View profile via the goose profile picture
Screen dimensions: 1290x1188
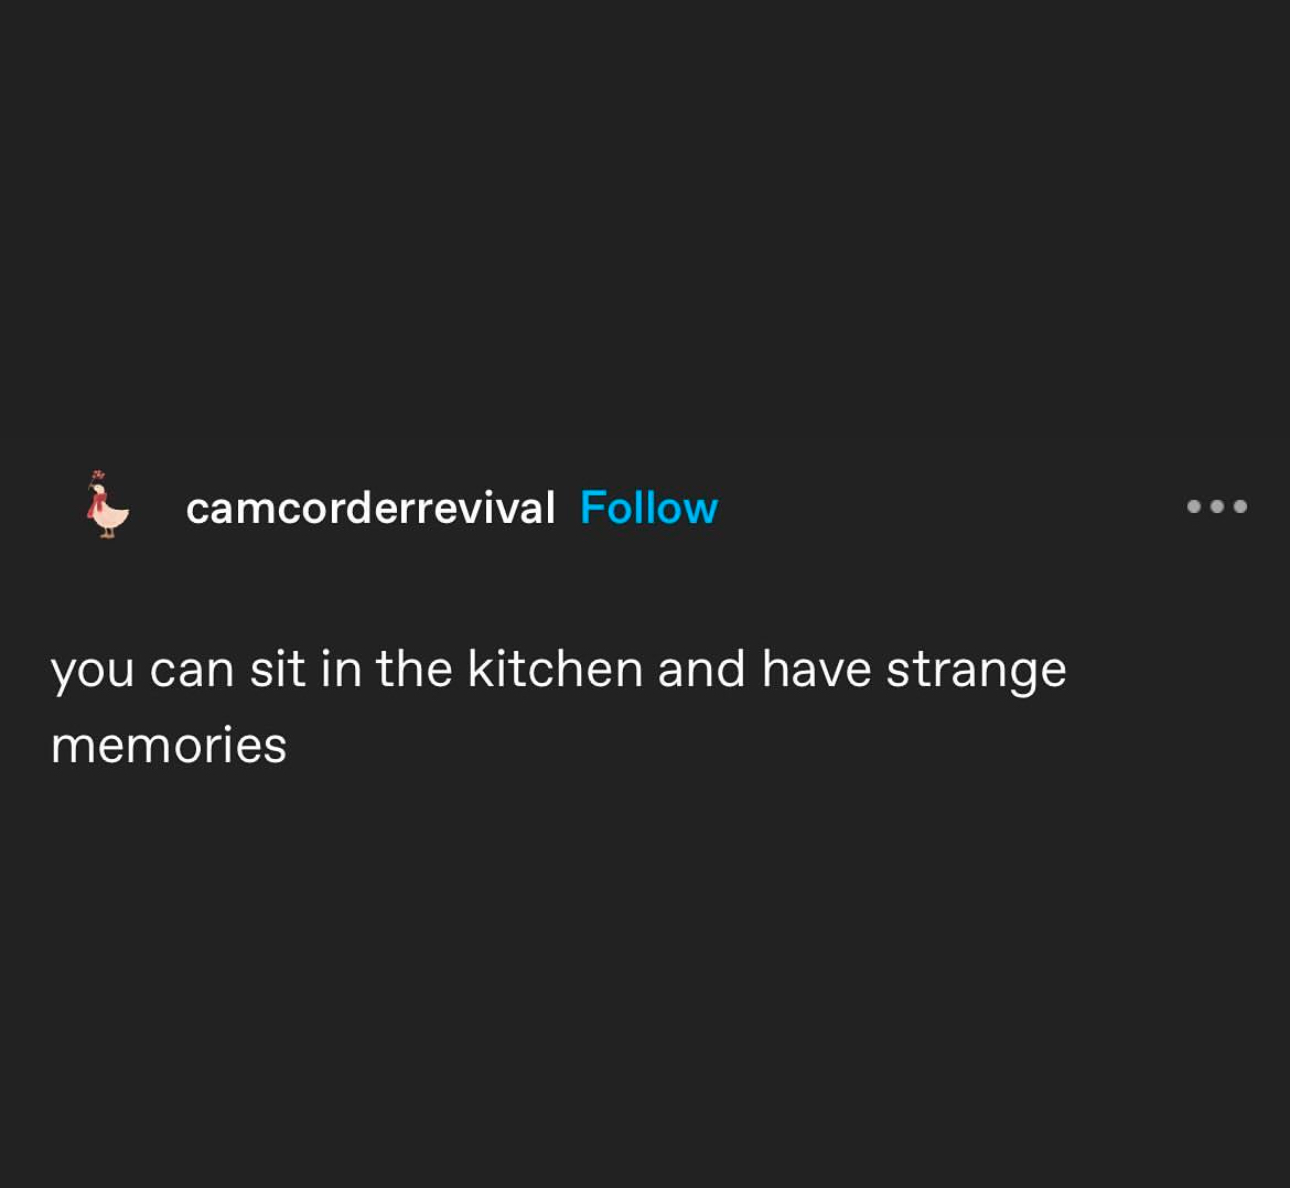click(x=107, y=506)
